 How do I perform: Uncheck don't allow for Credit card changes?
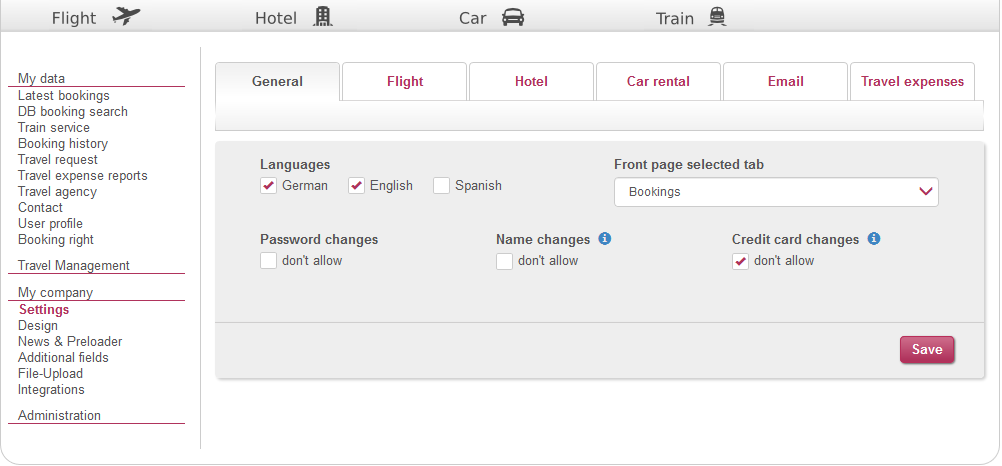pos(740,261)
